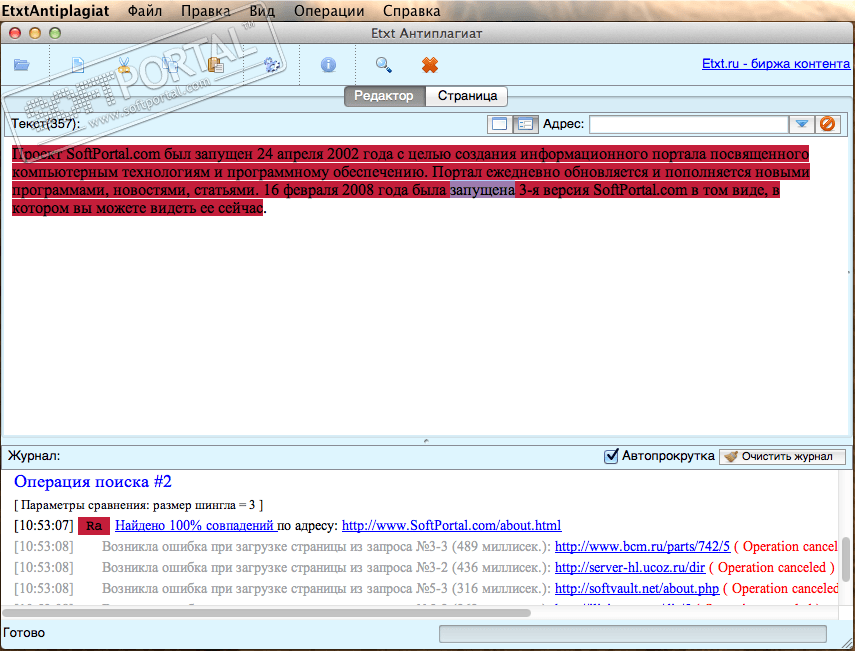
Task: Click the new document icon
Action: pyautogui.click(x=78, y=65)
